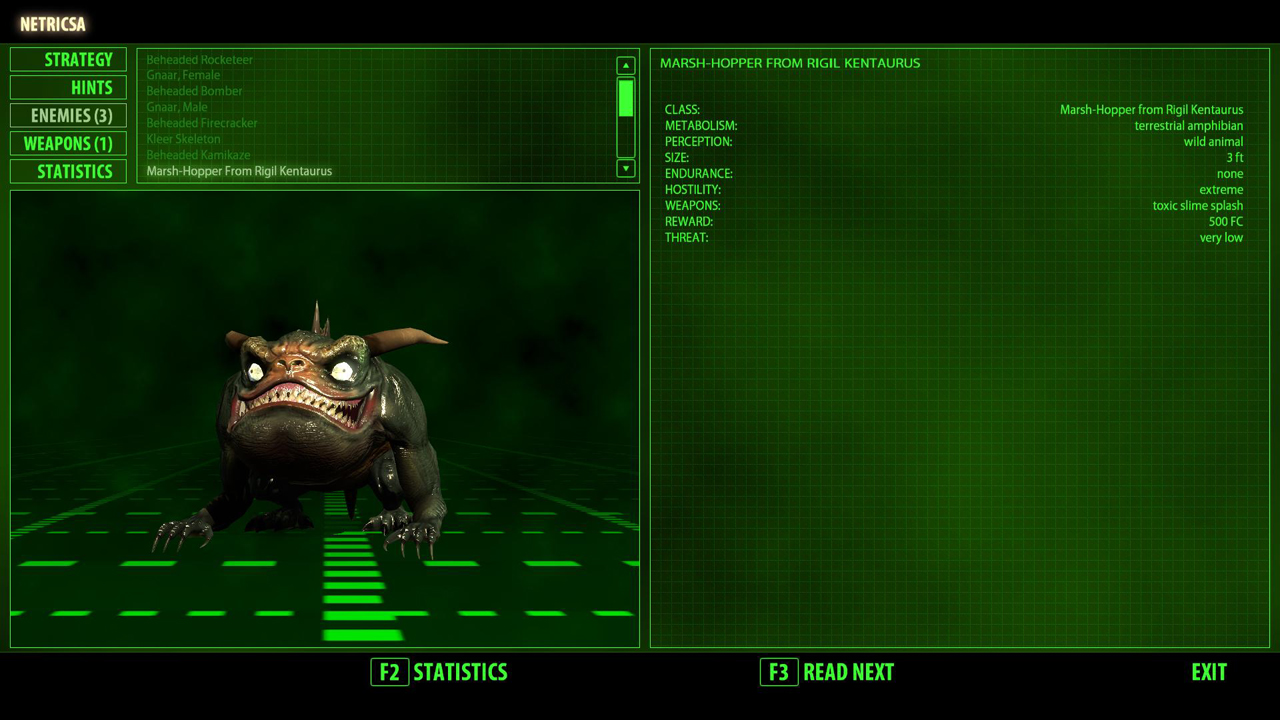Open the Strategy tab

[x=68, y=60]
